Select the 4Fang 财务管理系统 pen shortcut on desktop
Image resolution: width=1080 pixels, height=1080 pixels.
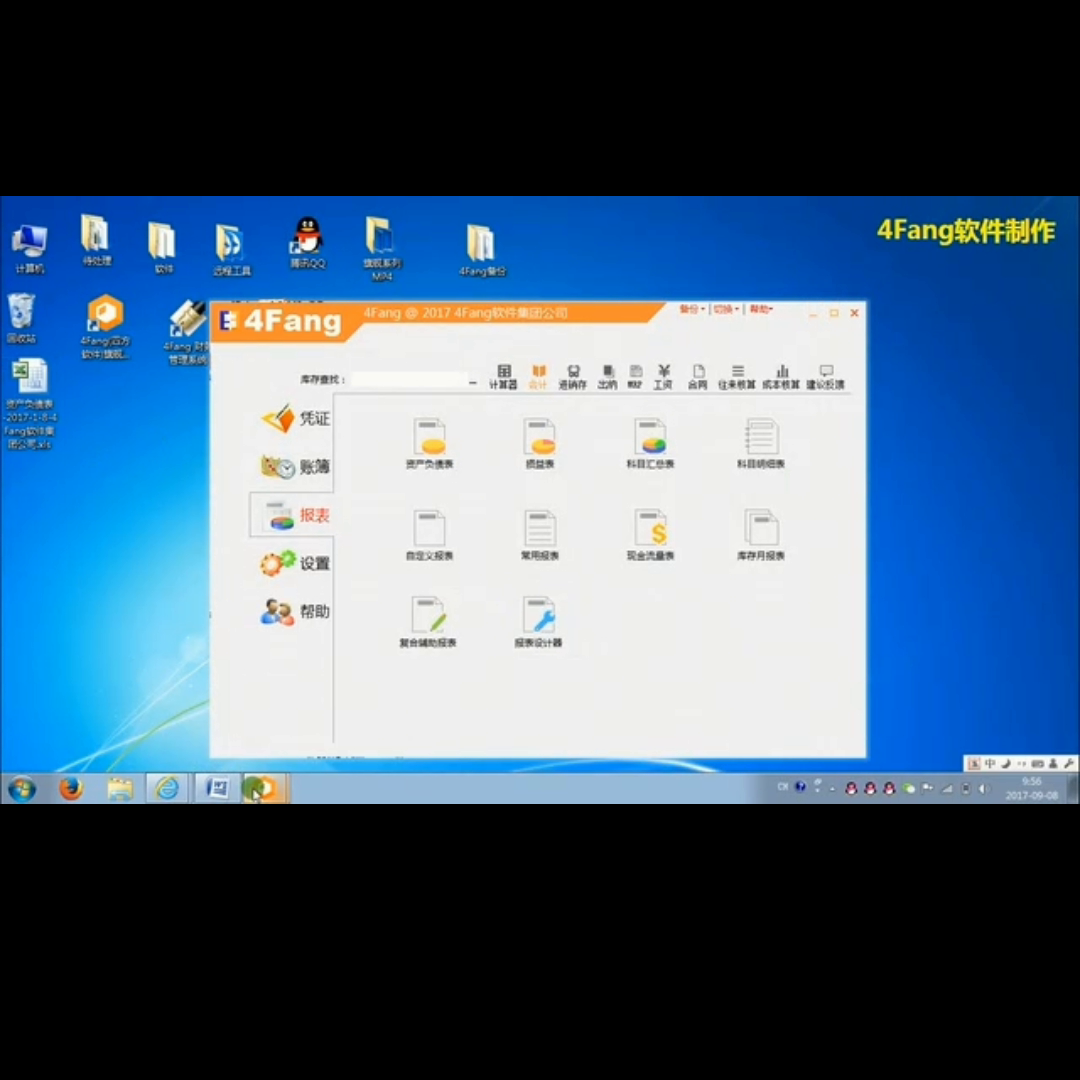187,332
